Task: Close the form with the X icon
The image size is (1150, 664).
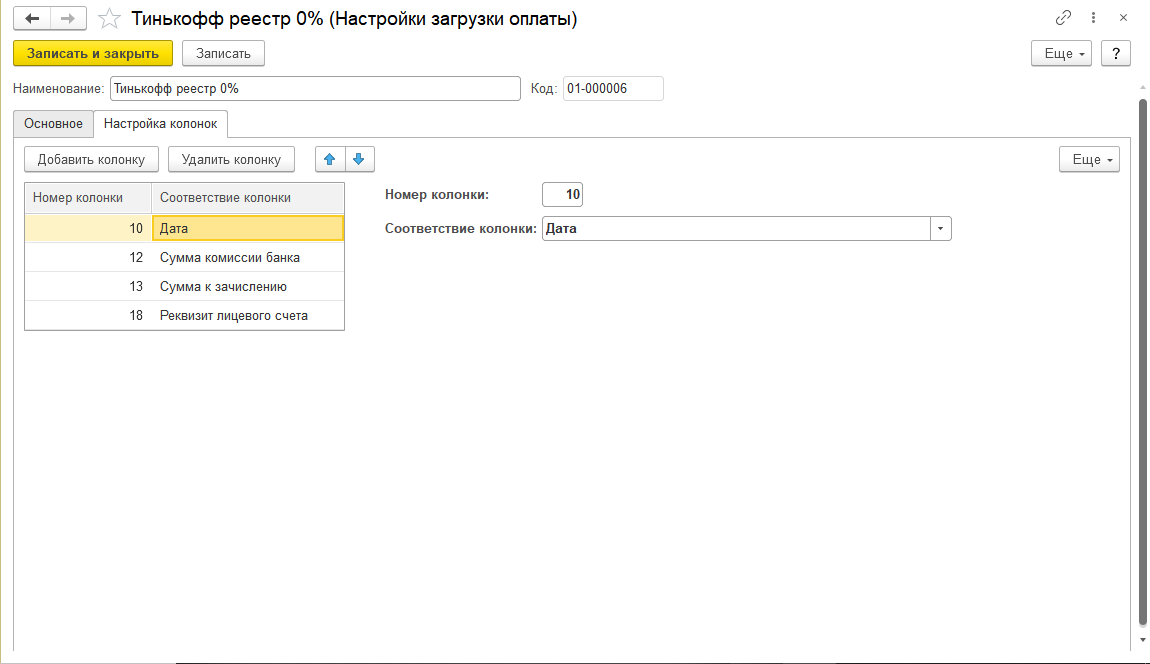Action: (1124, 18)
